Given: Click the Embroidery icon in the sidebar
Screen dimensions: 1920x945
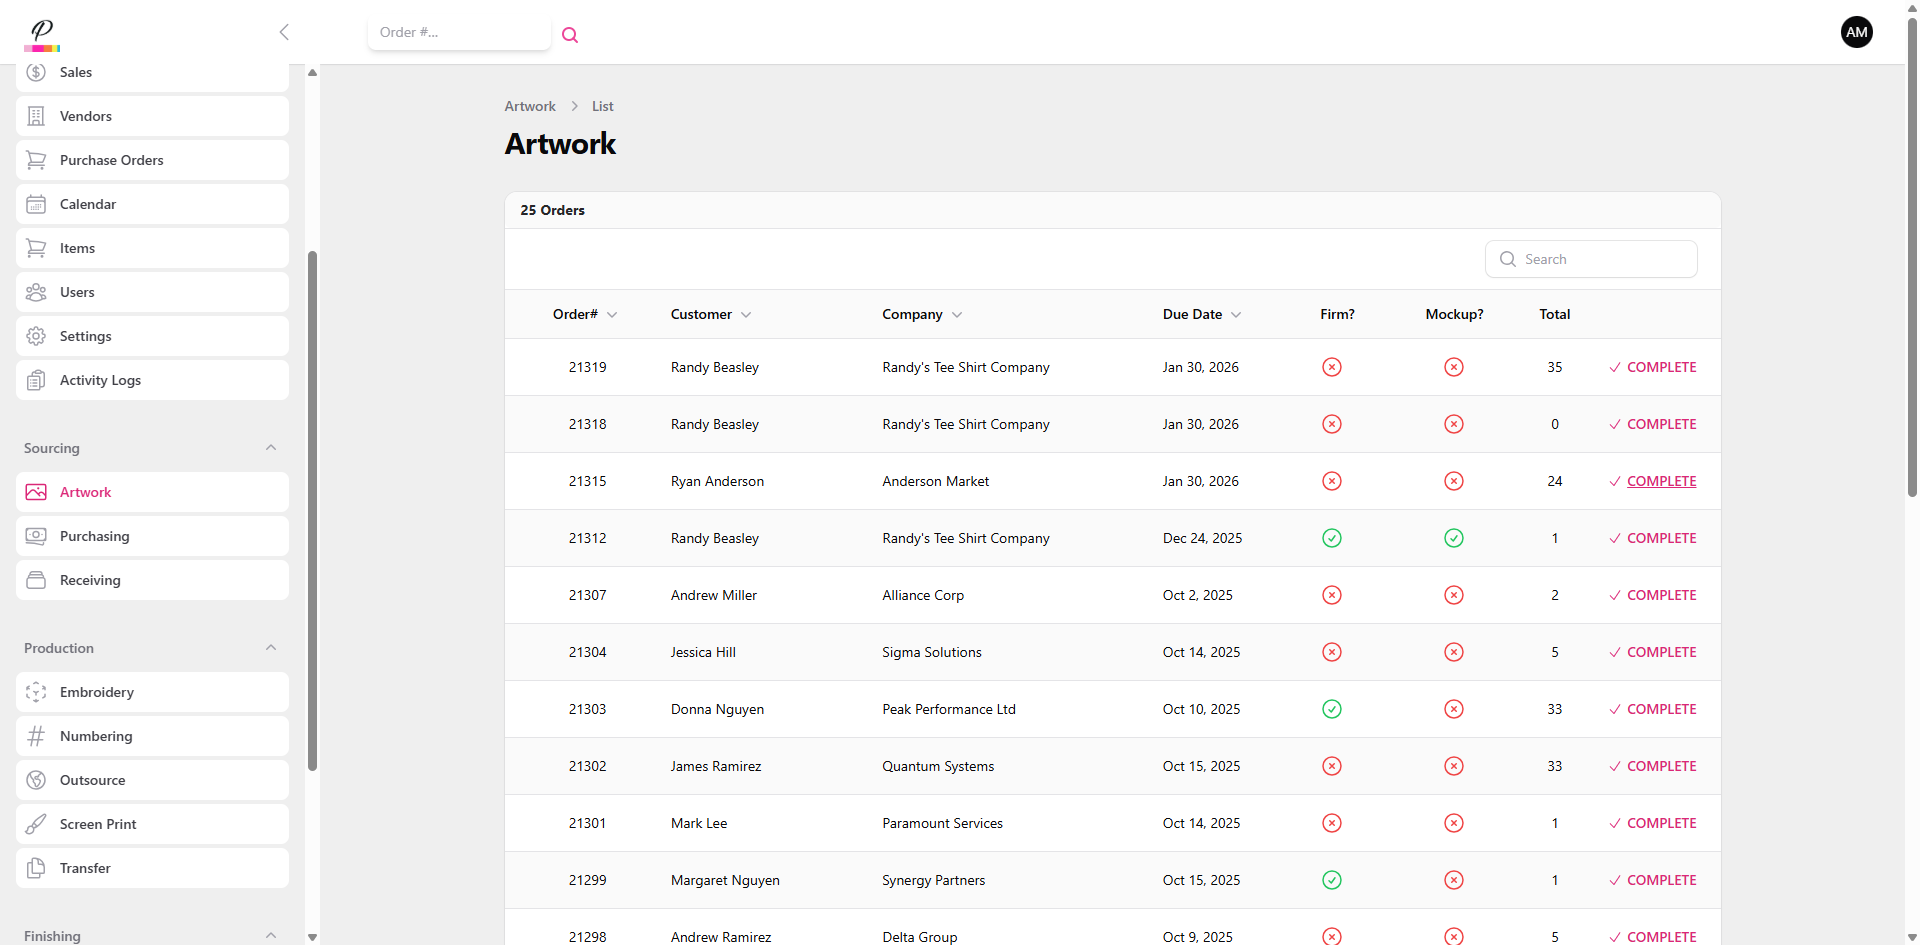Looking at the screenshot, I should pos(36,692).
